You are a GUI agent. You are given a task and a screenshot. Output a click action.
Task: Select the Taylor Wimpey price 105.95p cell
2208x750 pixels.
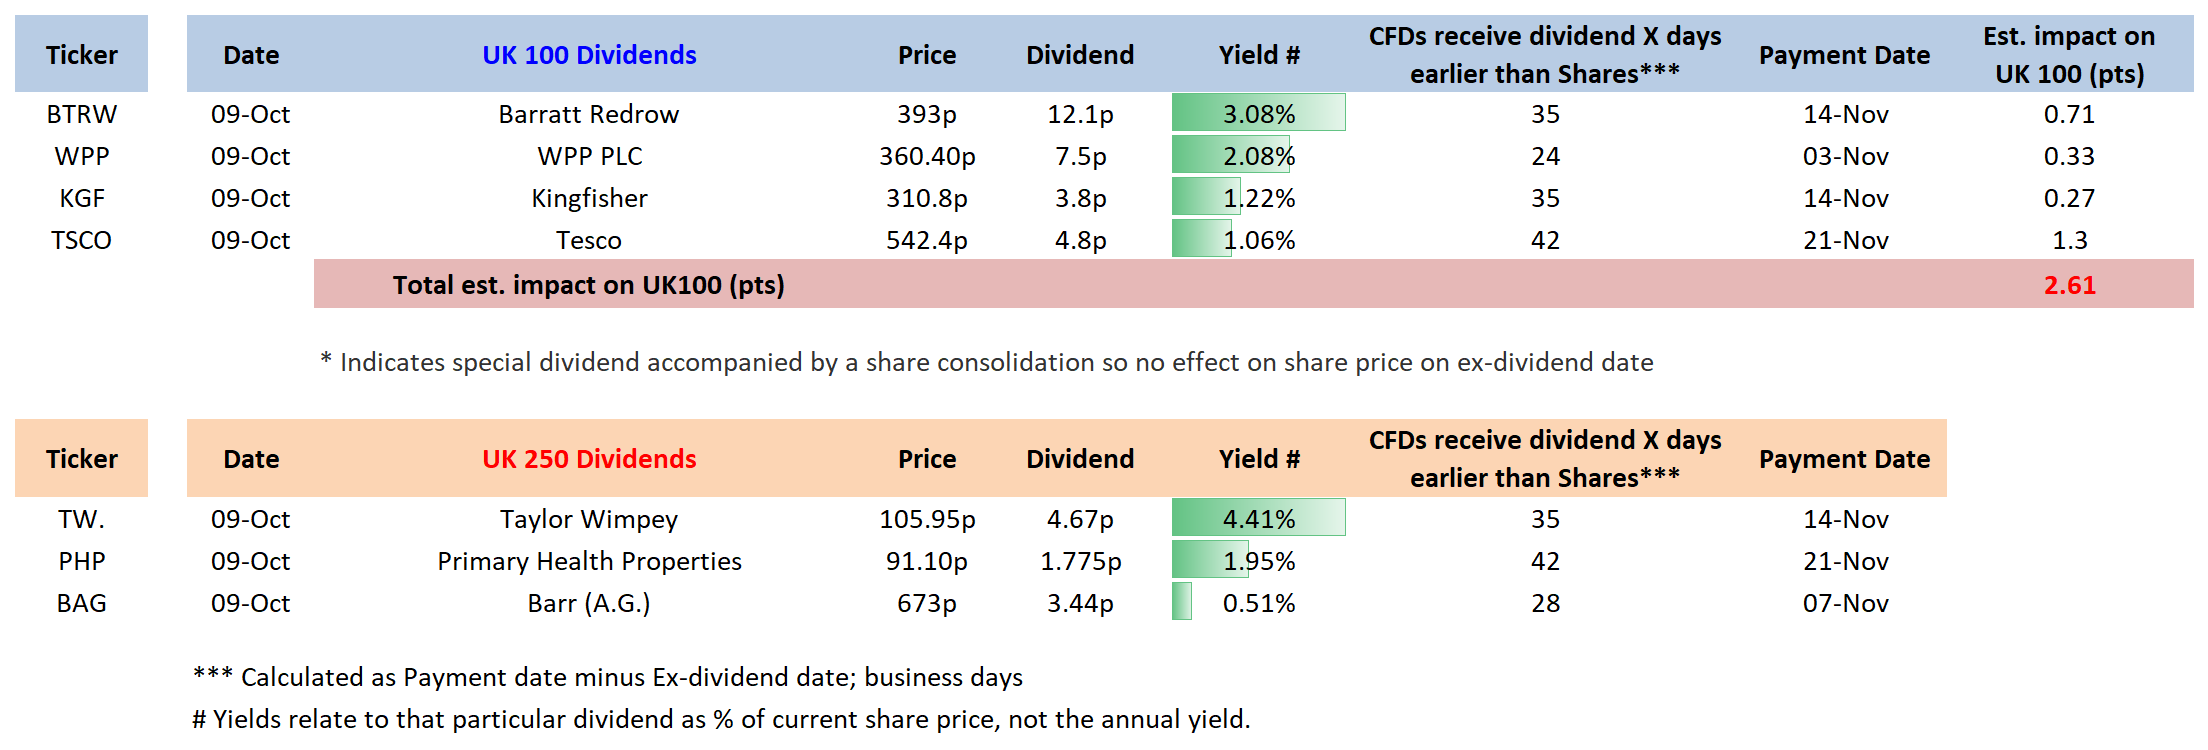coord(926,519)
